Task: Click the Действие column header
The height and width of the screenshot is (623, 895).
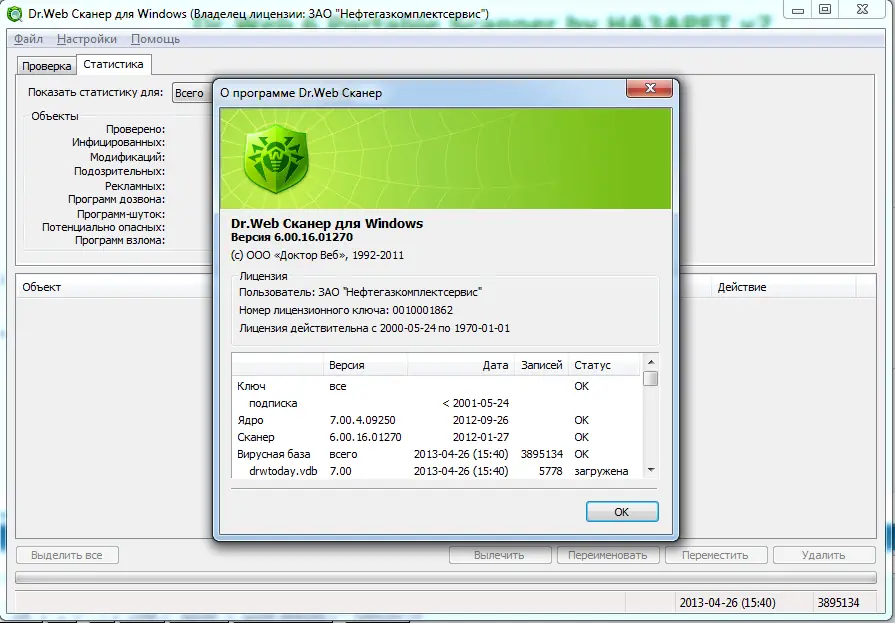Action: tap(783, 287)
